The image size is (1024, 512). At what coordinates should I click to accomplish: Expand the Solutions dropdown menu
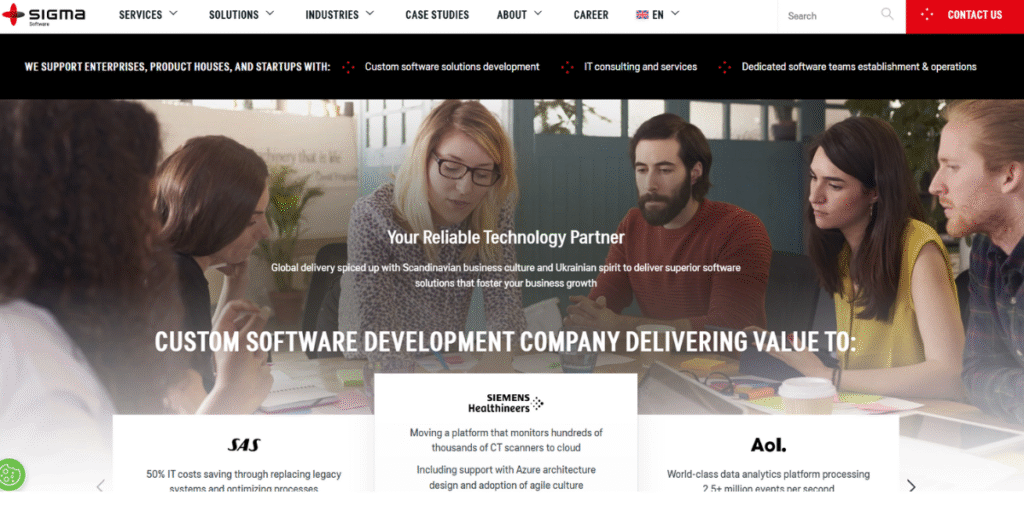tap(242, 14)
